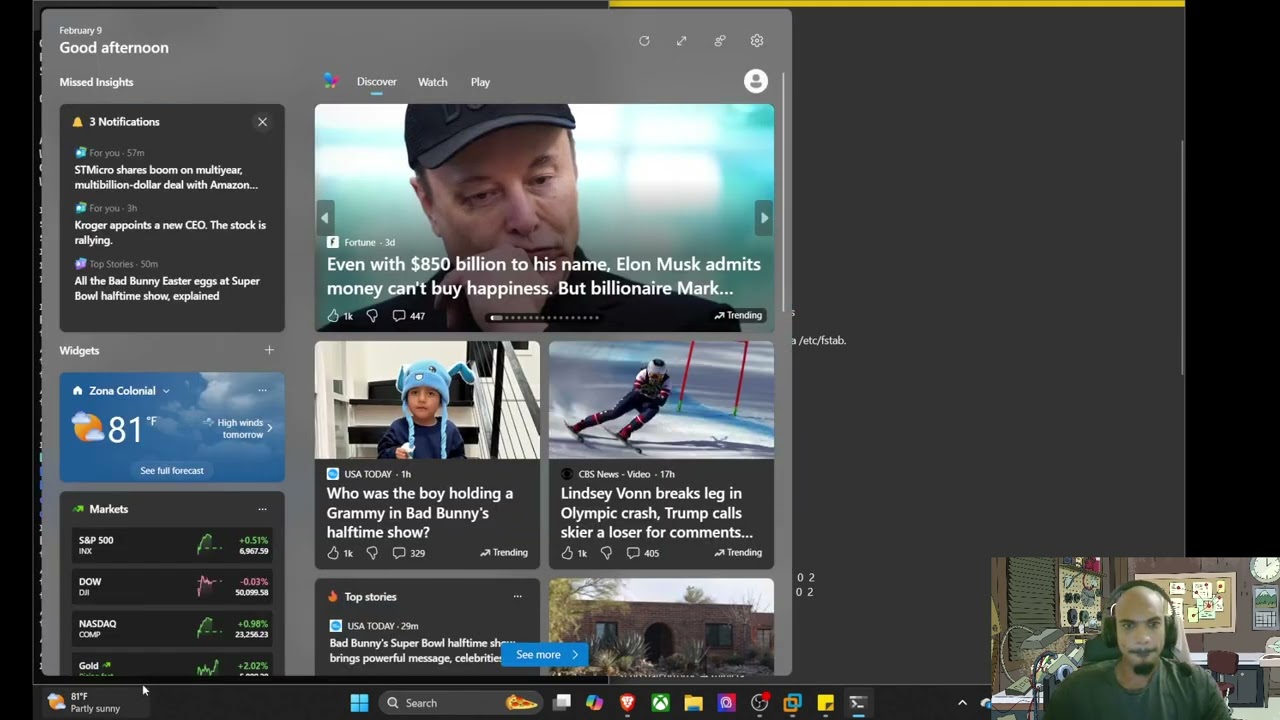
Task: Open comments on Lindsey Vonn article
Action: tap(643, 553)
